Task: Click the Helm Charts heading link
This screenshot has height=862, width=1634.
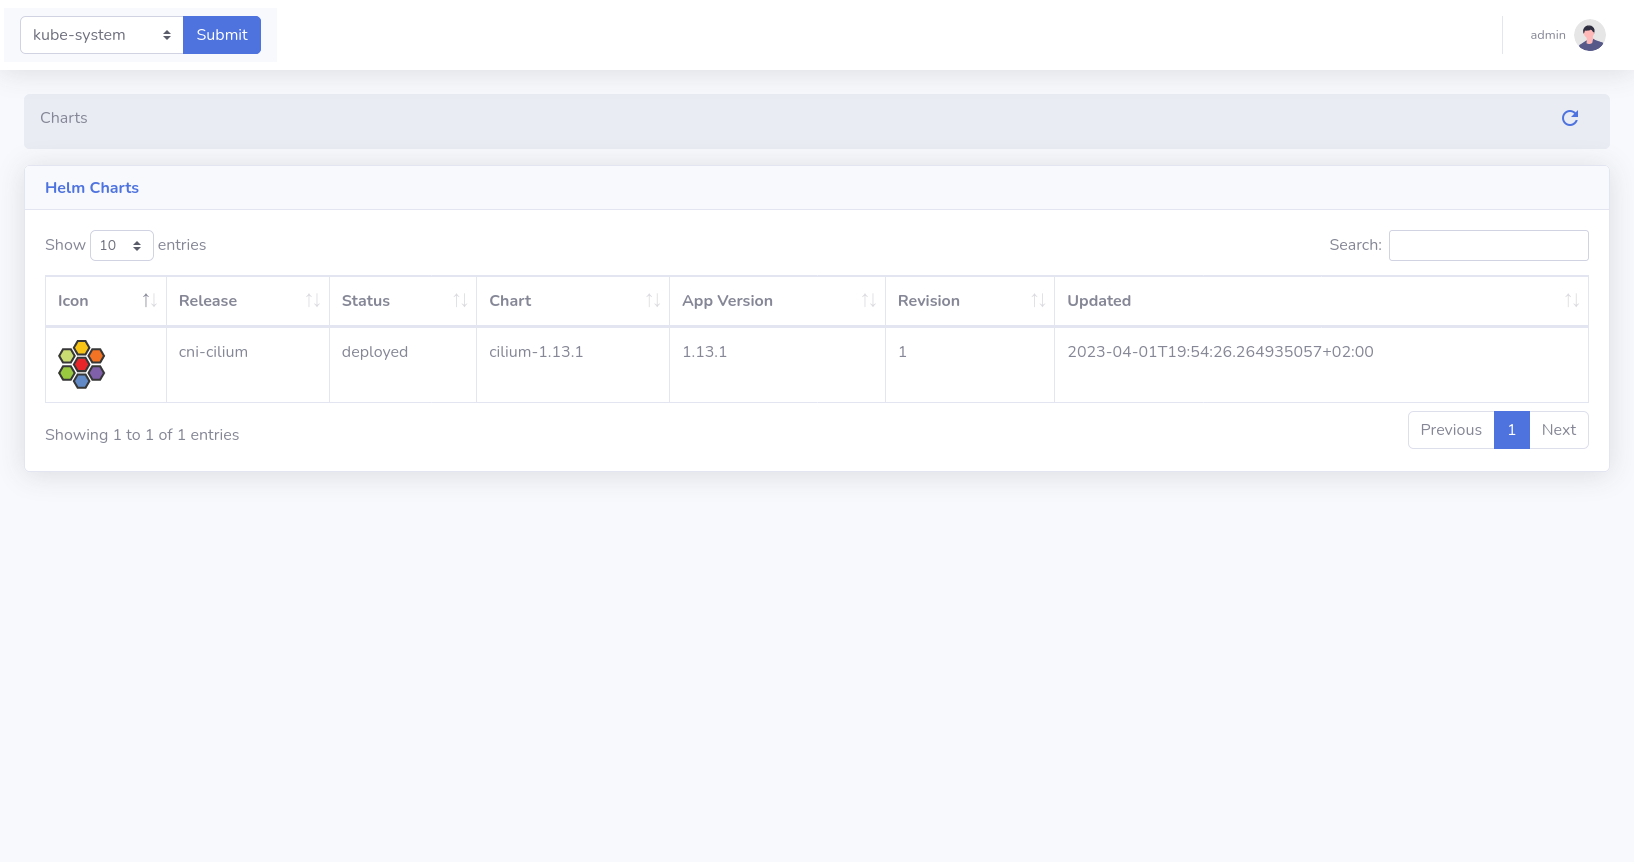Action: (92, 188)
